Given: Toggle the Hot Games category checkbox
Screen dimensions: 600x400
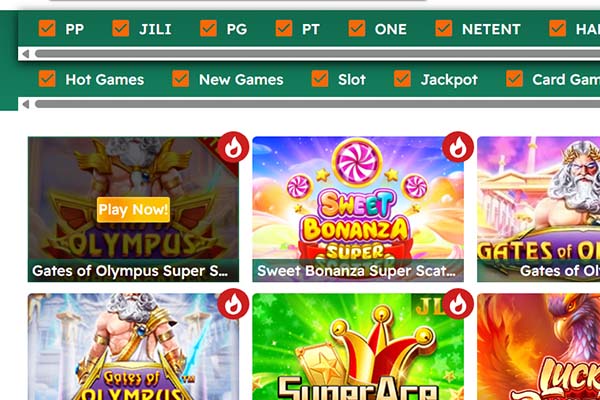Looking at the screenshot, I should click(47, 79).
